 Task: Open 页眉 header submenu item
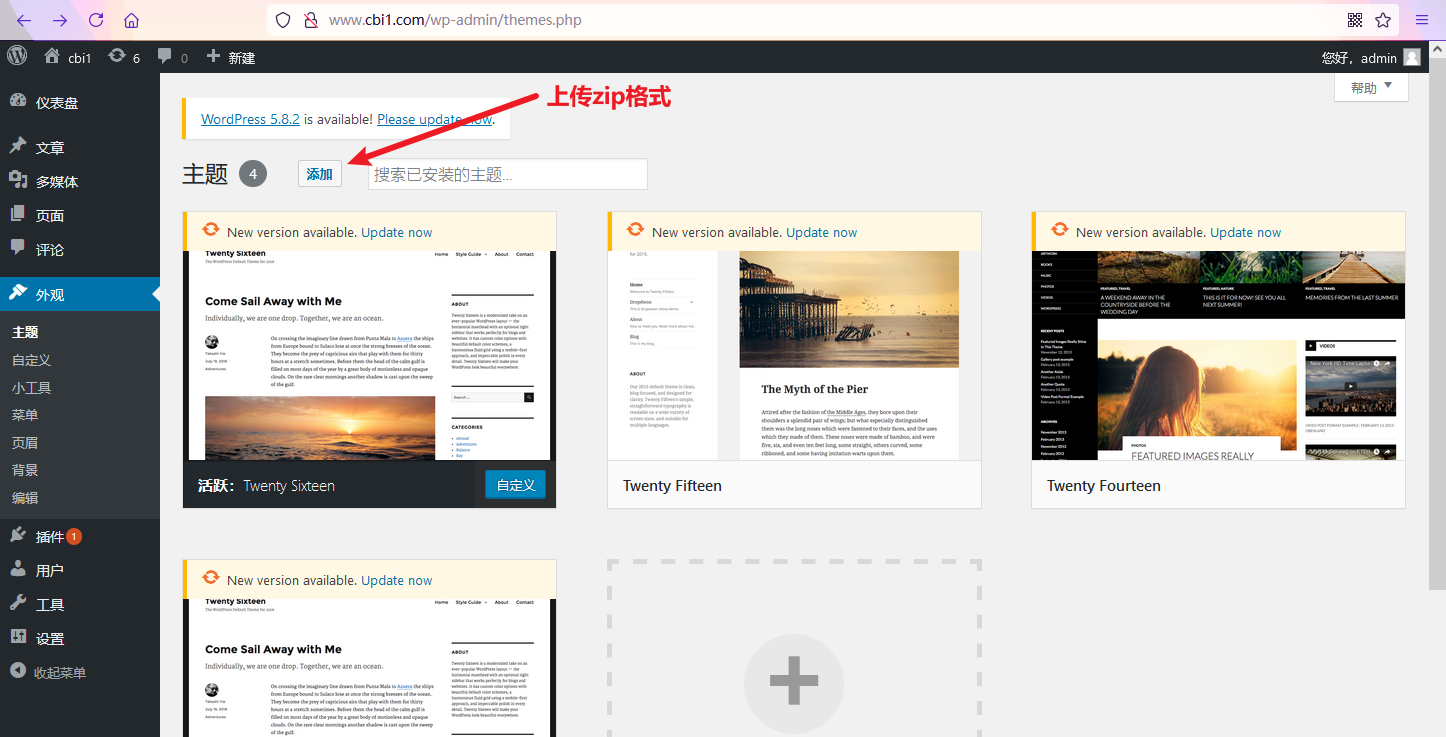click(25, 442)
